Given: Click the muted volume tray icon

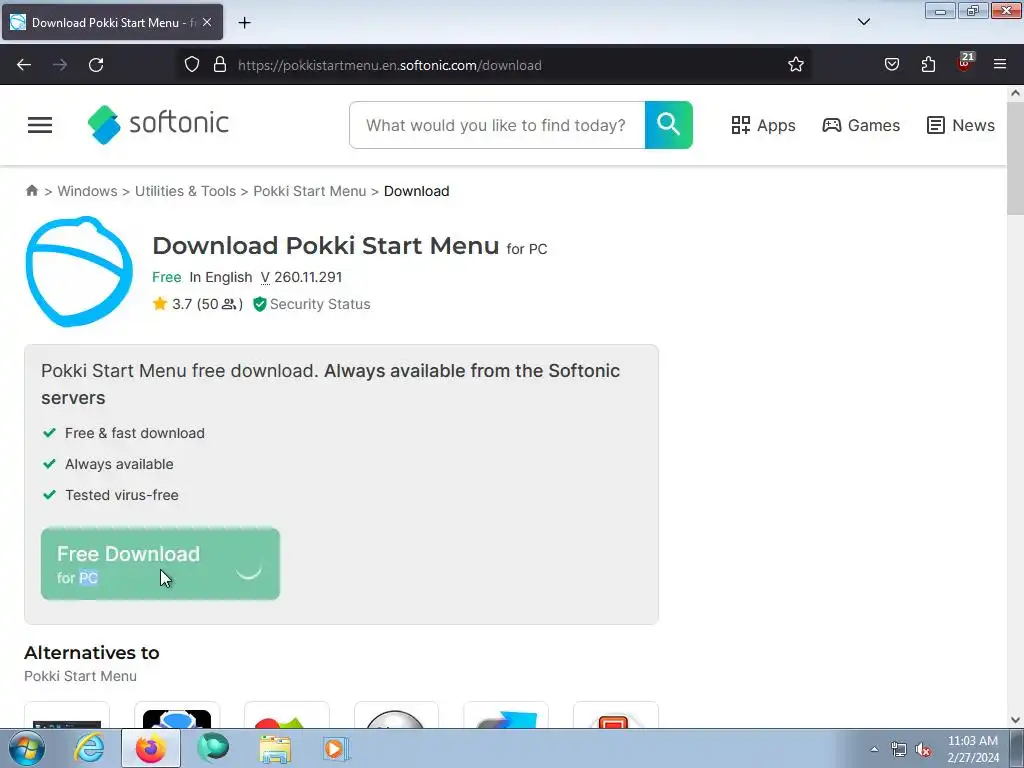Looking at the screenshot, I should (x=923, y=750).
